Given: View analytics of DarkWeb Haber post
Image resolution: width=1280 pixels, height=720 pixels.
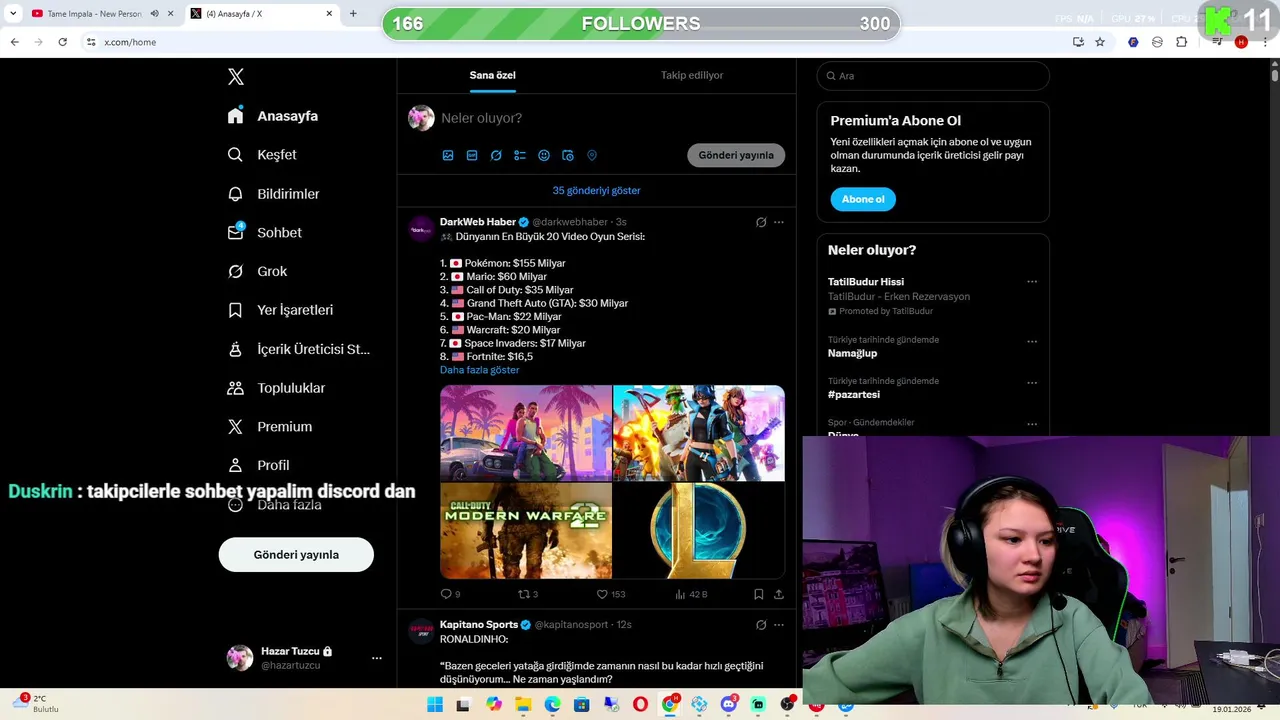Looking at the screenshot, I should tap(691, 594).
